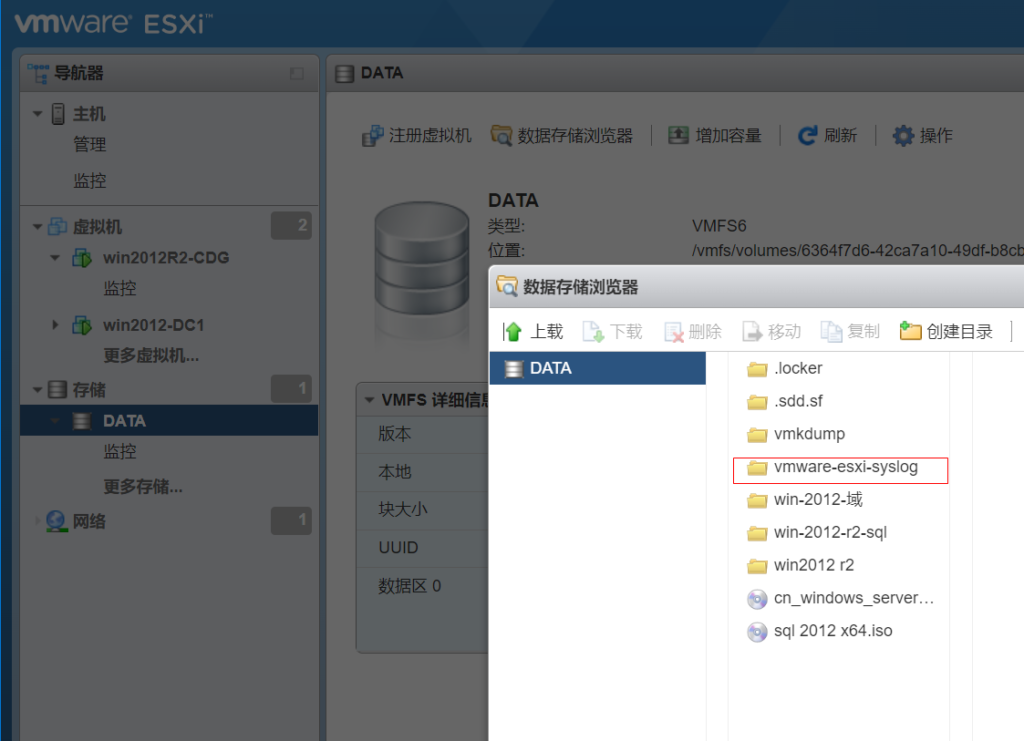Open the 操作 actions gear menu

(x=923, y=135)
